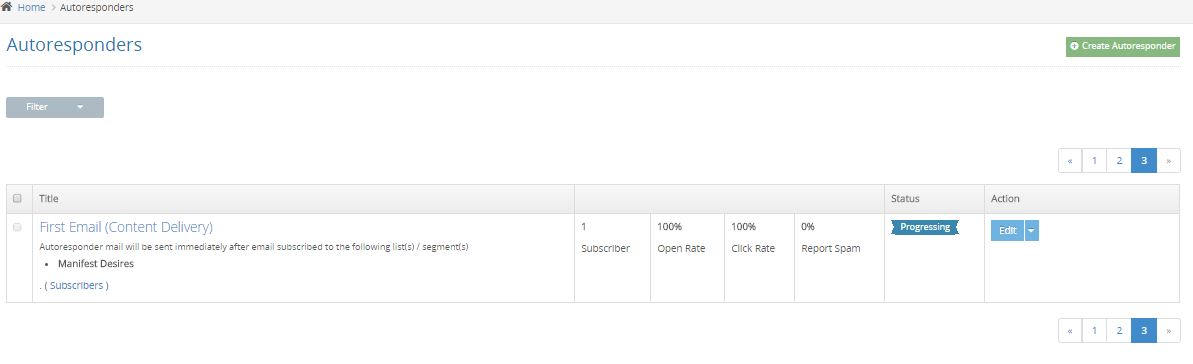Tick the select-all checkbox in table header
Screen dimensions: 1193x364
pos(17,199)
